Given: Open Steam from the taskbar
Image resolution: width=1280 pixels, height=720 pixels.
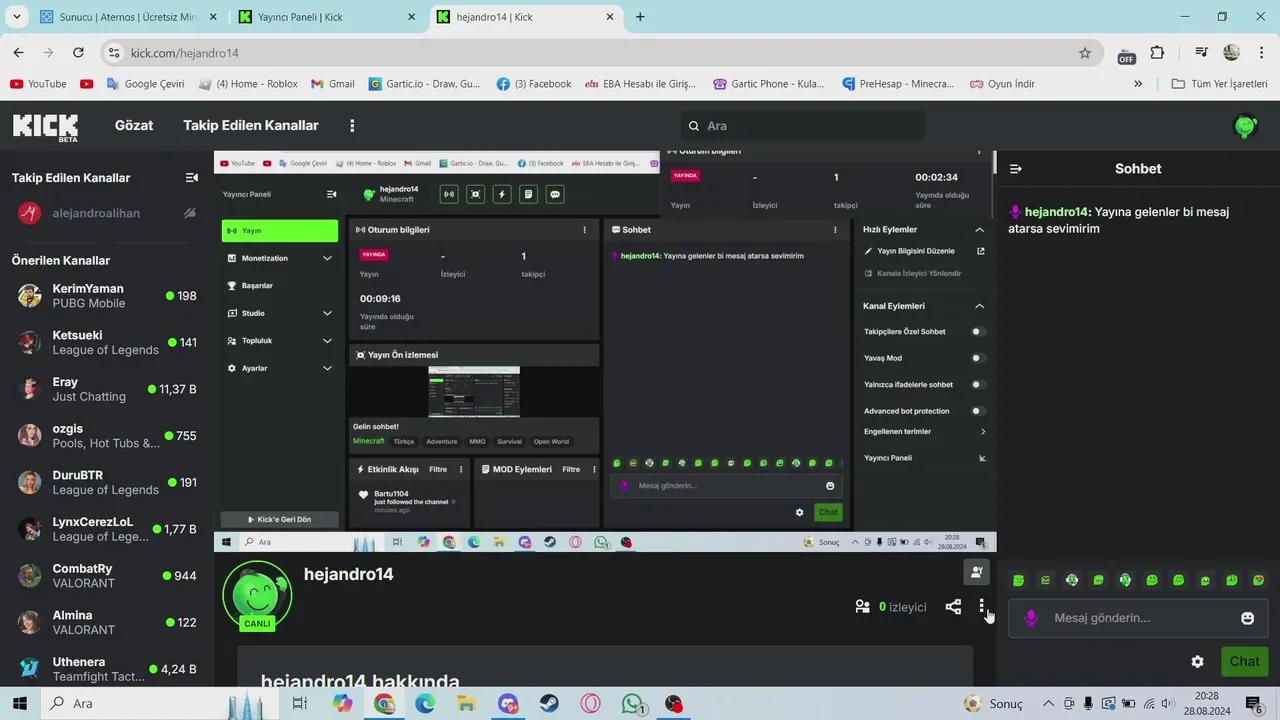Looking at the screenshot, I should 549,704.
